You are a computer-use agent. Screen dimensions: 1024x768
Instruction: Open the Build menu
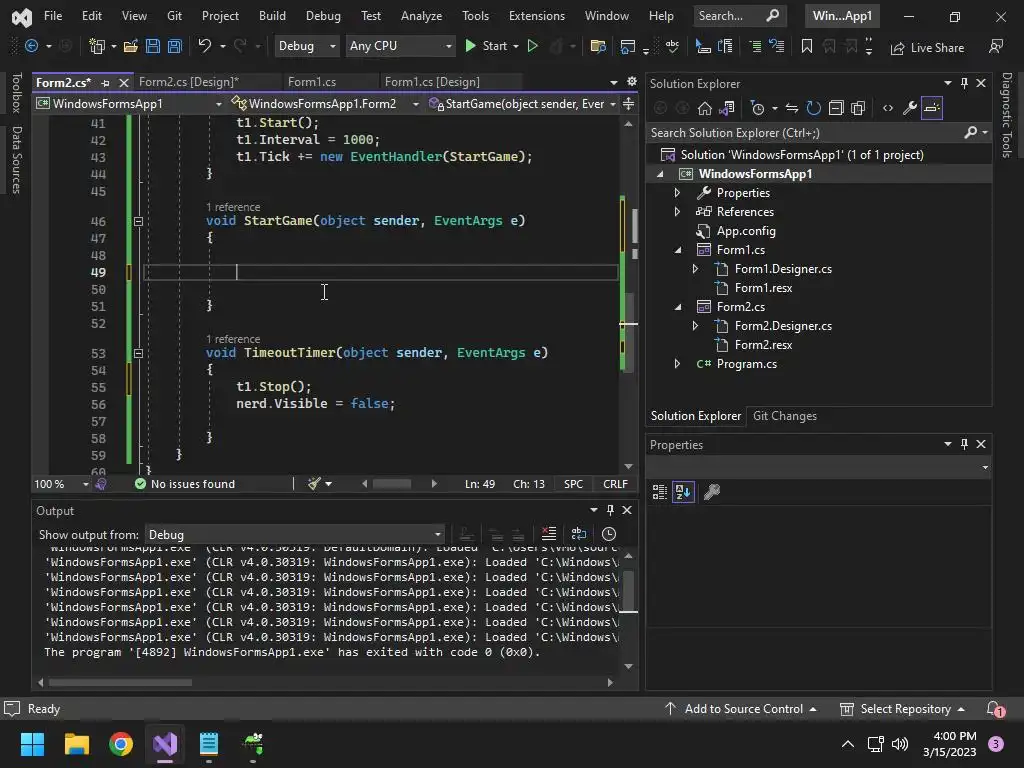coord(272,16)
